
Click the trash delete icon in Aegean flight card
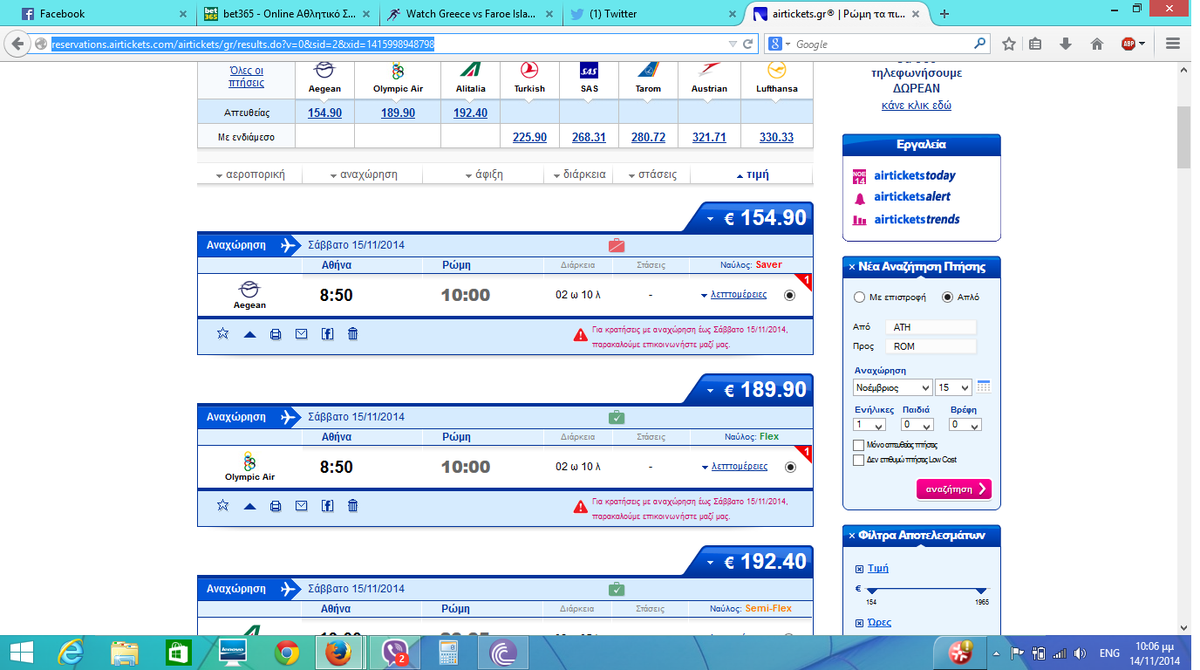pos(353,334)
